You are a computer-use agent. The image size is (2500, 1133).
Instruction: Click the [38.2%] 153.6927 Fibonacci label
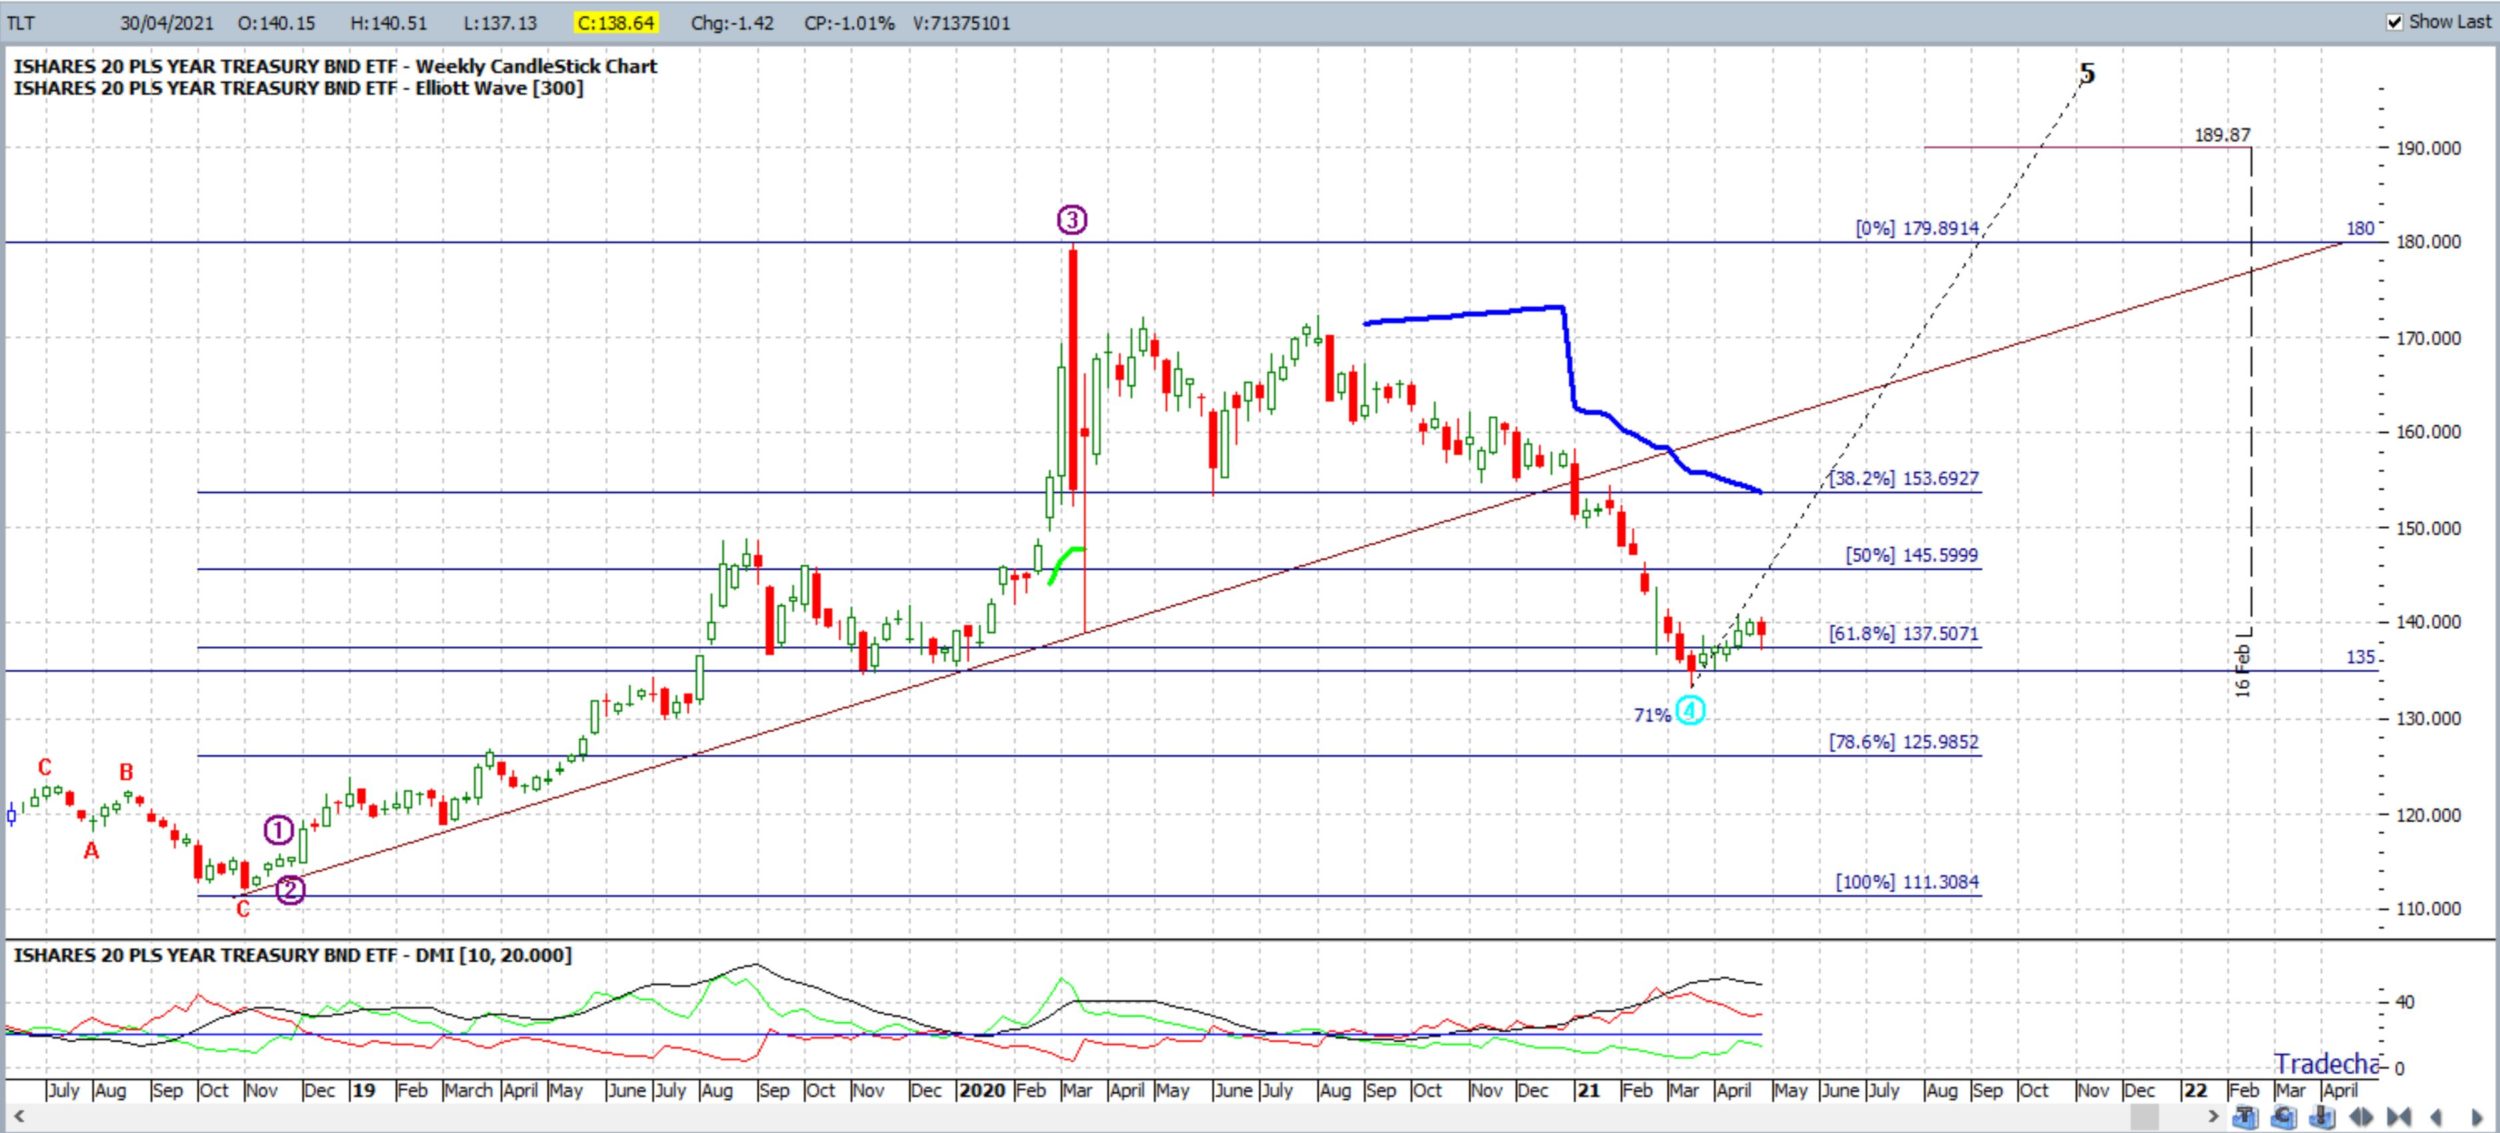point(1903,478)
